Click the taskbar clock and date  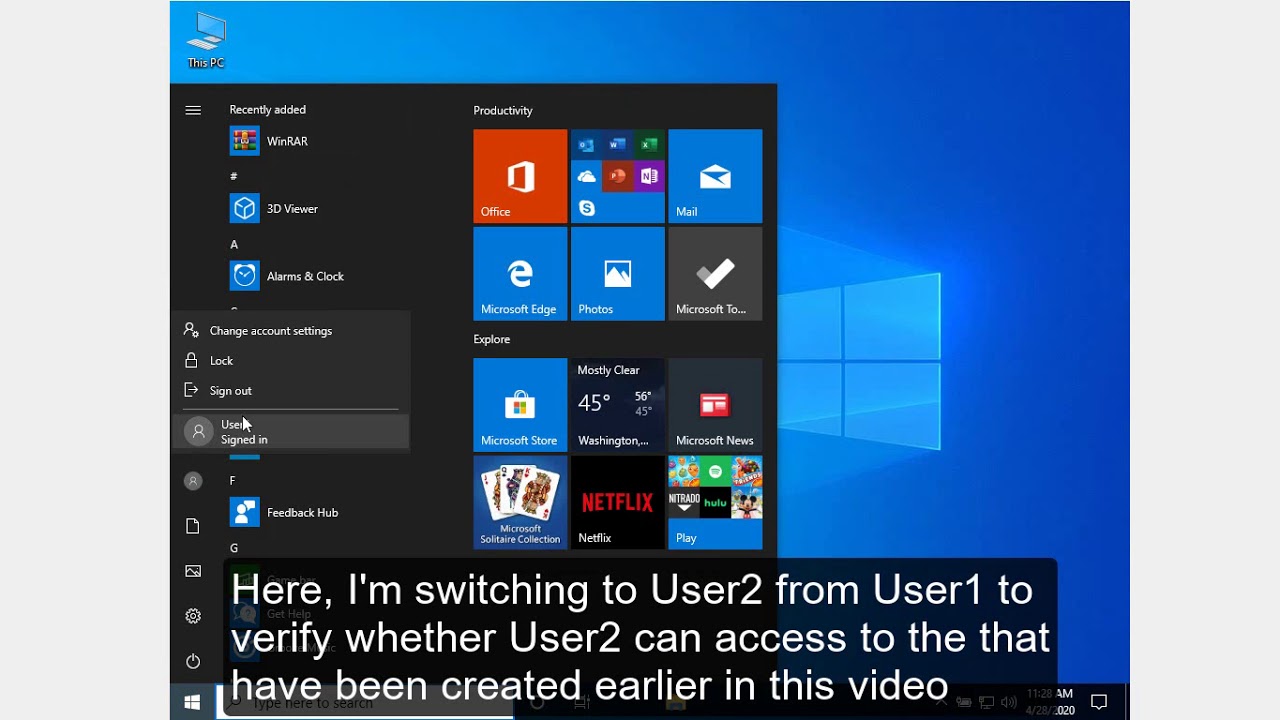tap(1050, 702)
